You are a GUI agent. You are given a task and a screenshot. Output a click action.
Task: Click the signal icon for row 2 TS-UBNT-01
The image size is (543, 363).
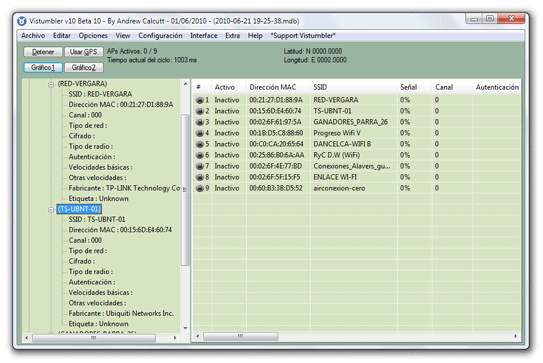(x=199, y=111)
